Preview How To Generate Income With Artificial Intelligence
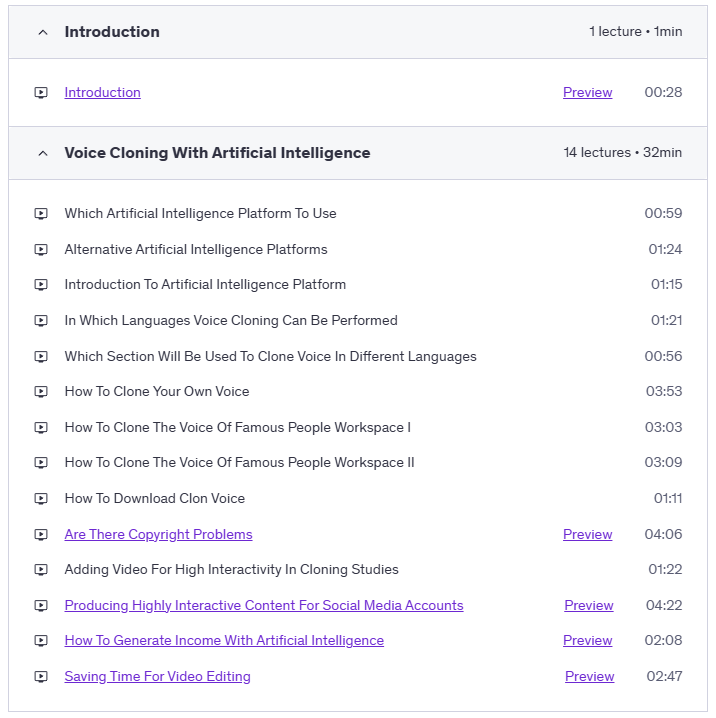Screen dimensions: 716x718 coord(587,641)
